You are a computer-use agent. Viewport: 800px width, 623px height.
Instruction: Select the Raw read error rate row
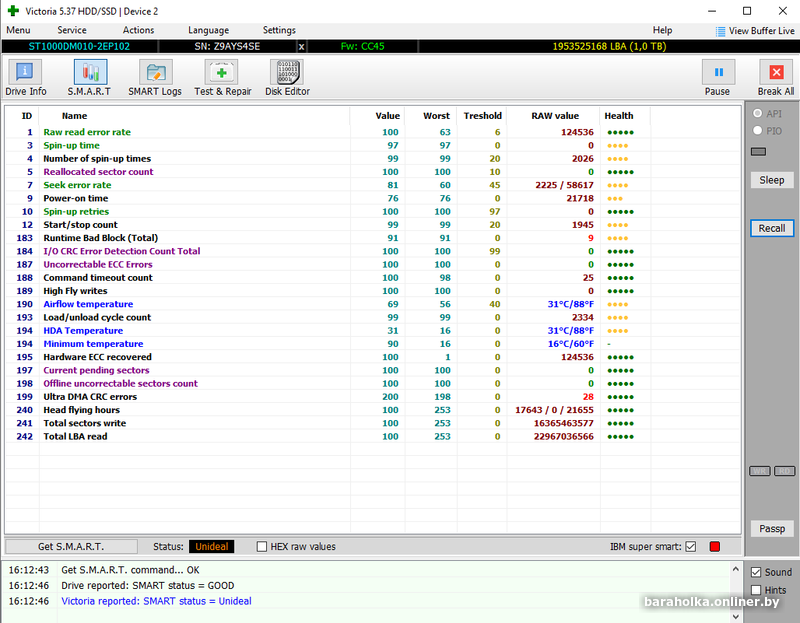pos(372,132)
